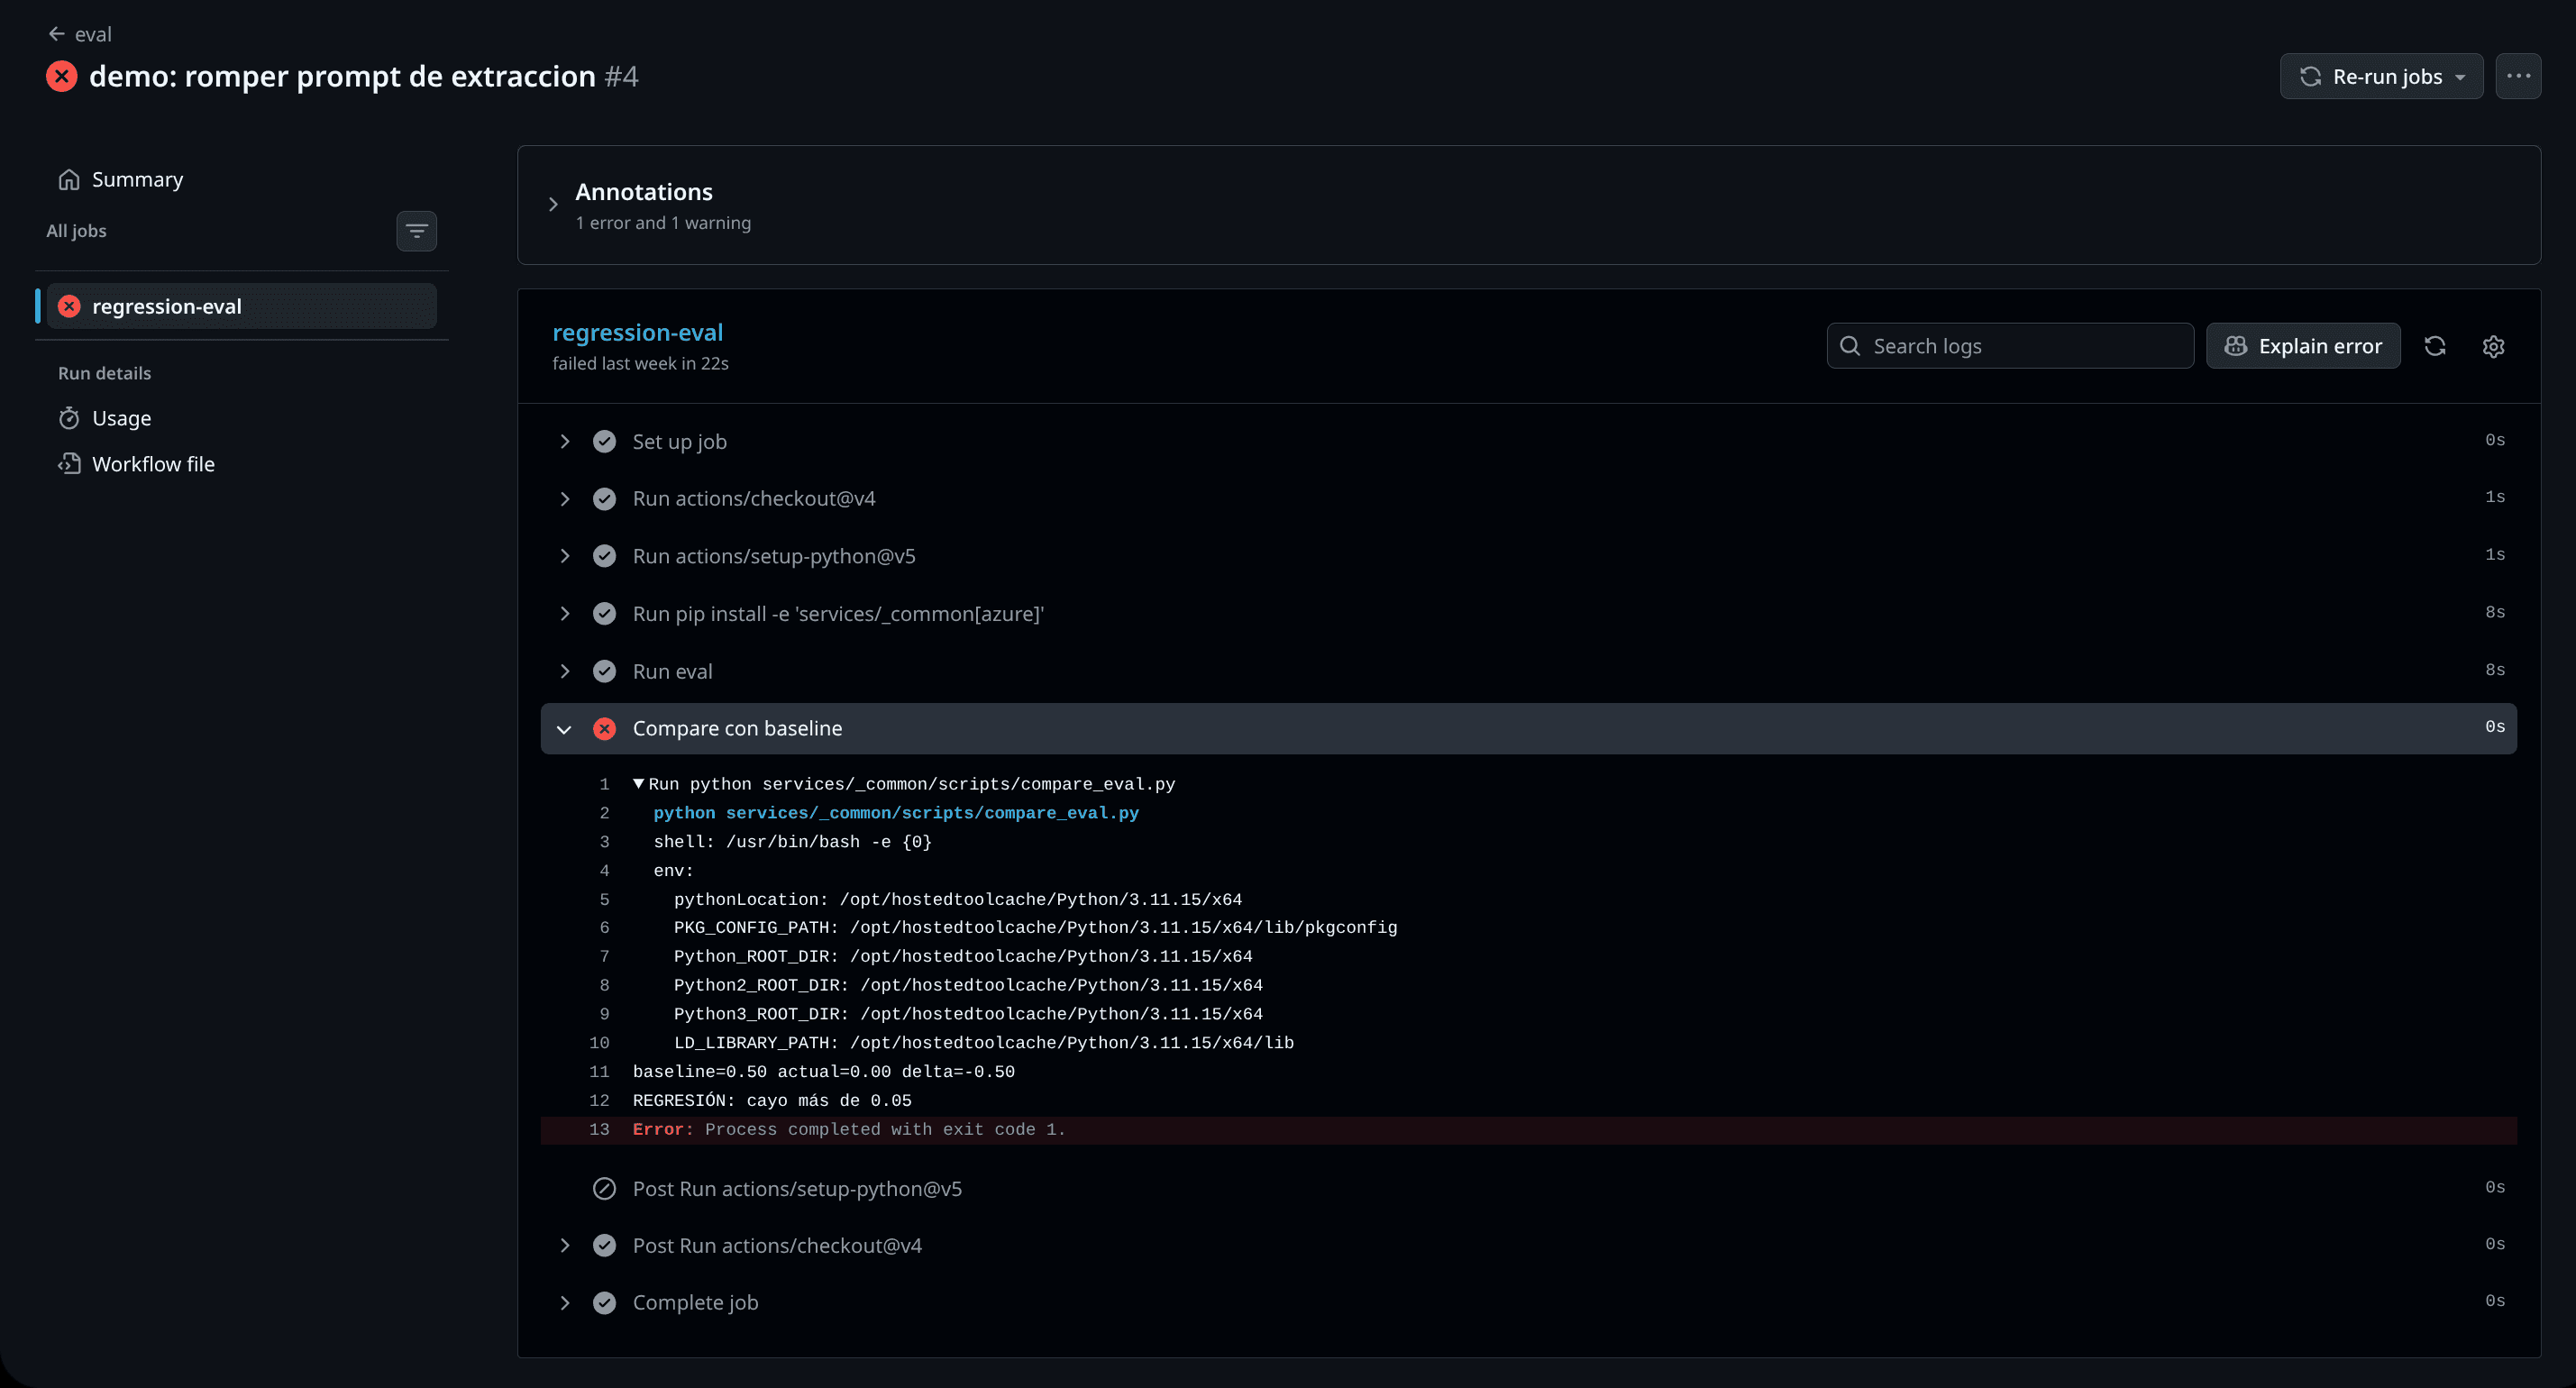2576x1388 pixels.
Task: Click log line 11 baseline delta output
Action: tap(824, 1072)
